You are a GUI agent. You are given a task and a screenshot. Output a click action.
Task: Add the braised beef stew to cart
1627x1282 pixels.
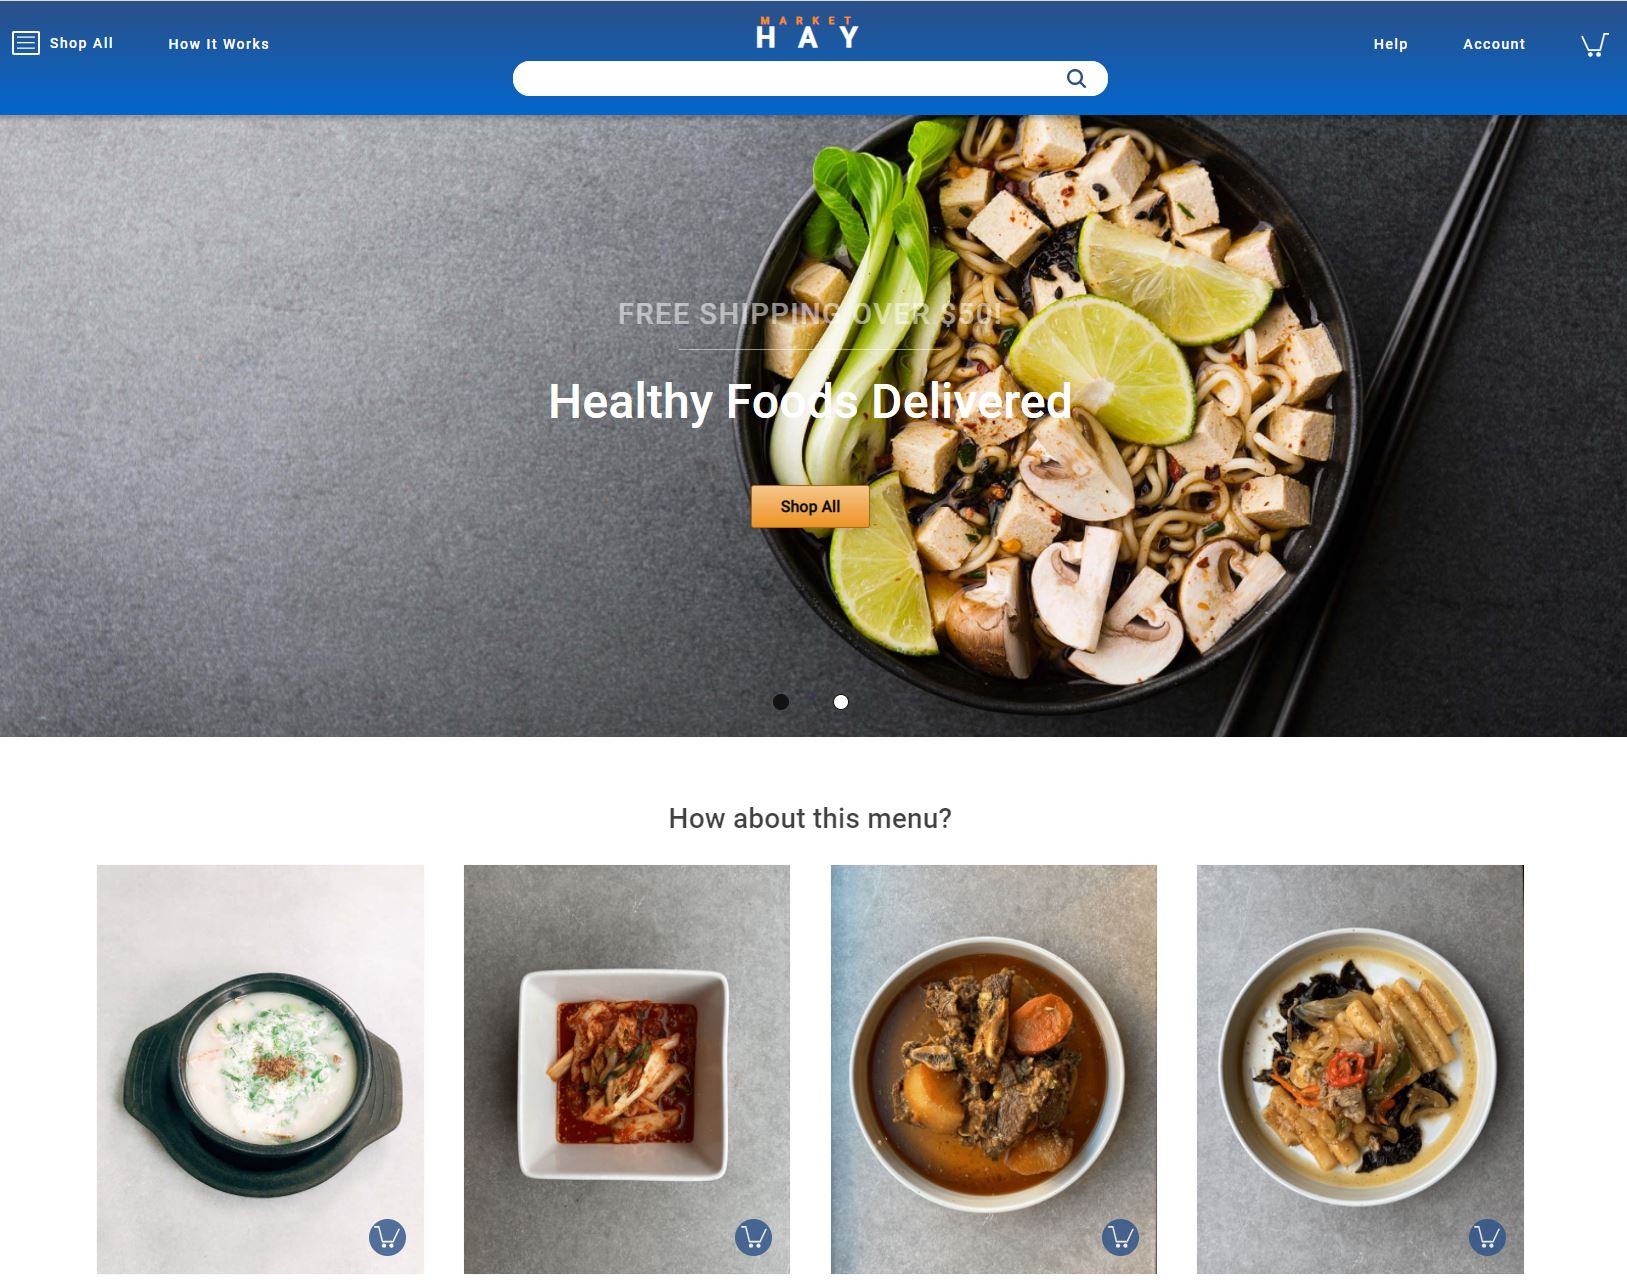pyautogui.click(x=1120, y=1237)
